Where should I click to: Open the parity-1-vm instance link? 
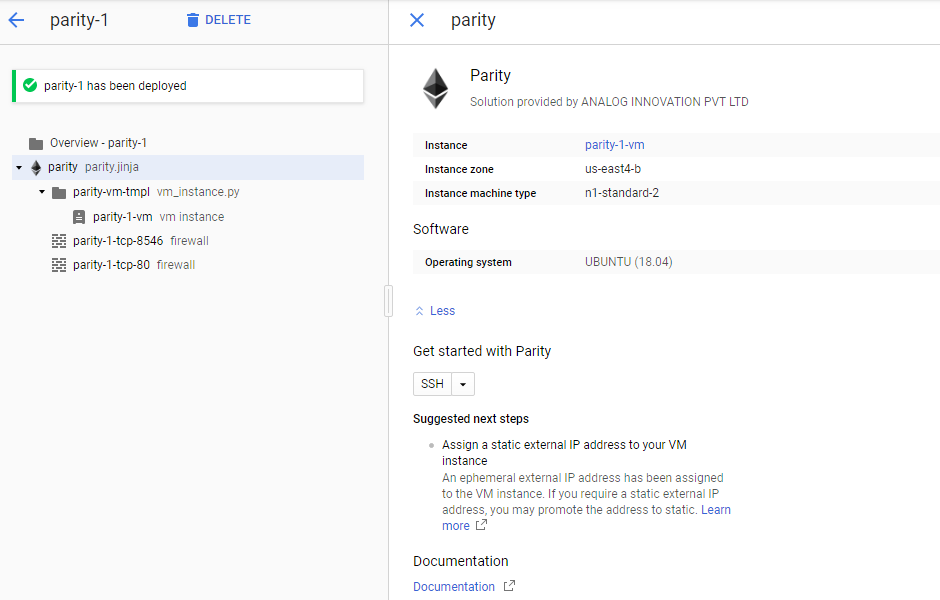614,144
